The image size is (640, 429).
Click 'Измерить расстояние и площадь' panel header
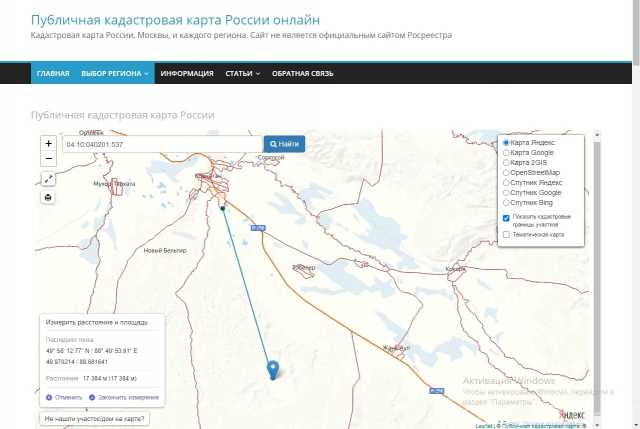tap(96, 322)
